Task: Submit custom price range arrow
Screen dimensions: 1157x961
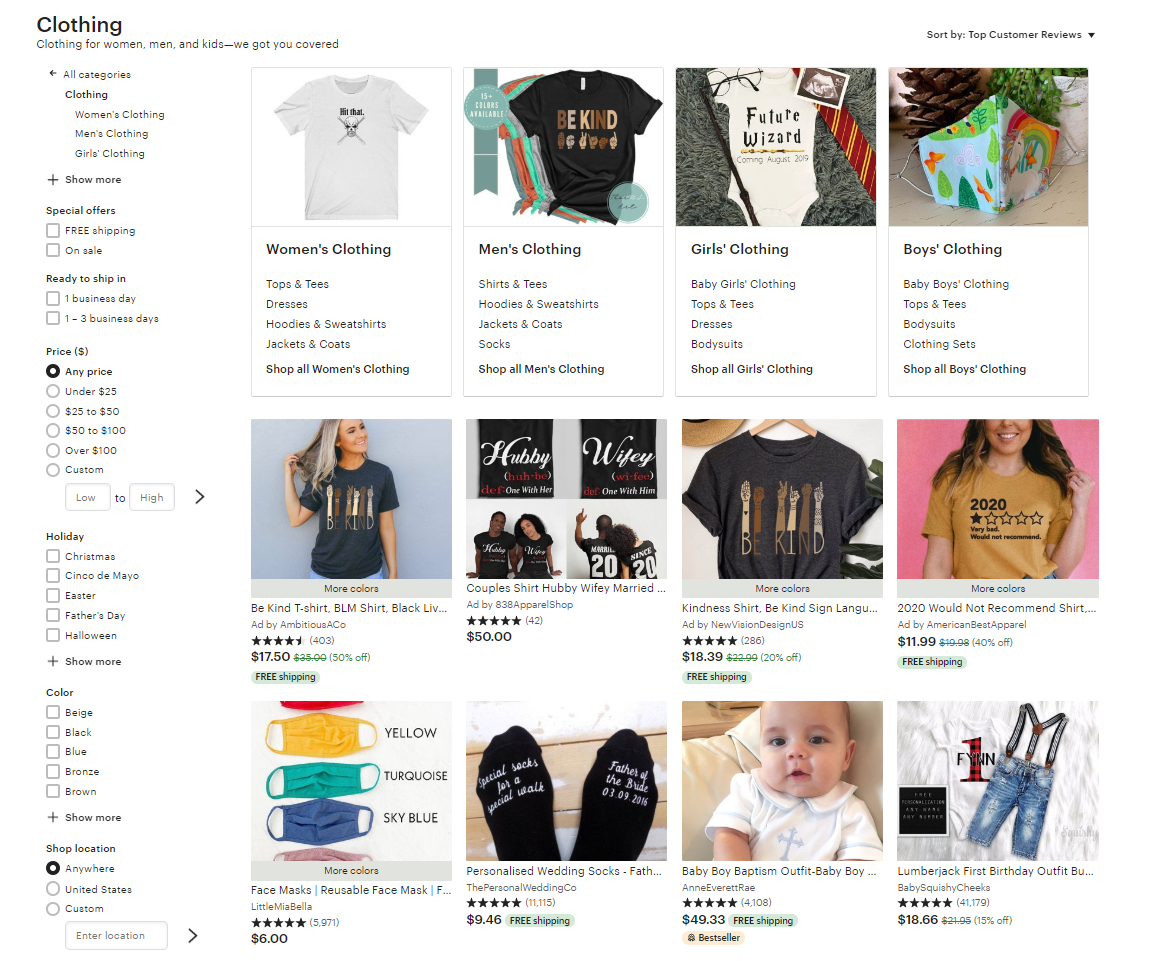Action: [199, 497]
